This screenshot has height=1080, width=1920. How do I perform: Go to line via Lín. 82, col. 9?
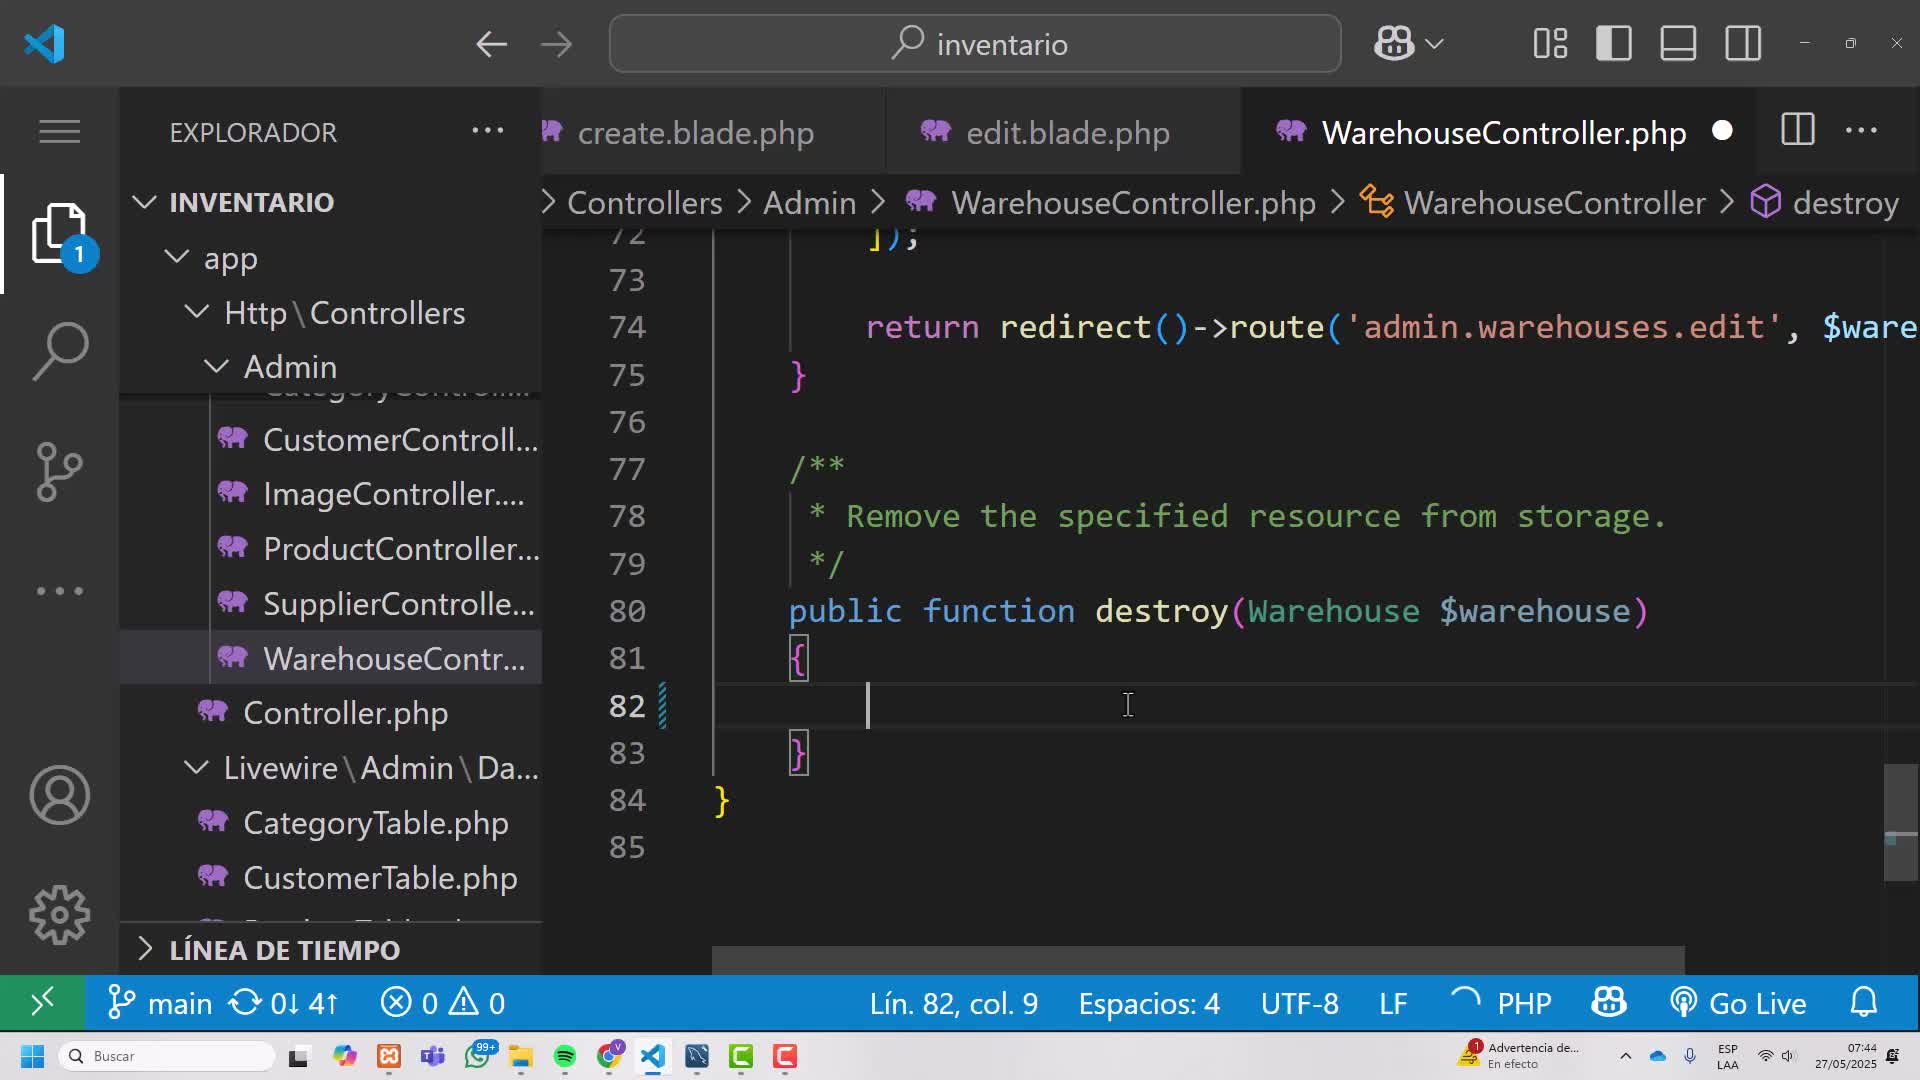point(953,1003)
